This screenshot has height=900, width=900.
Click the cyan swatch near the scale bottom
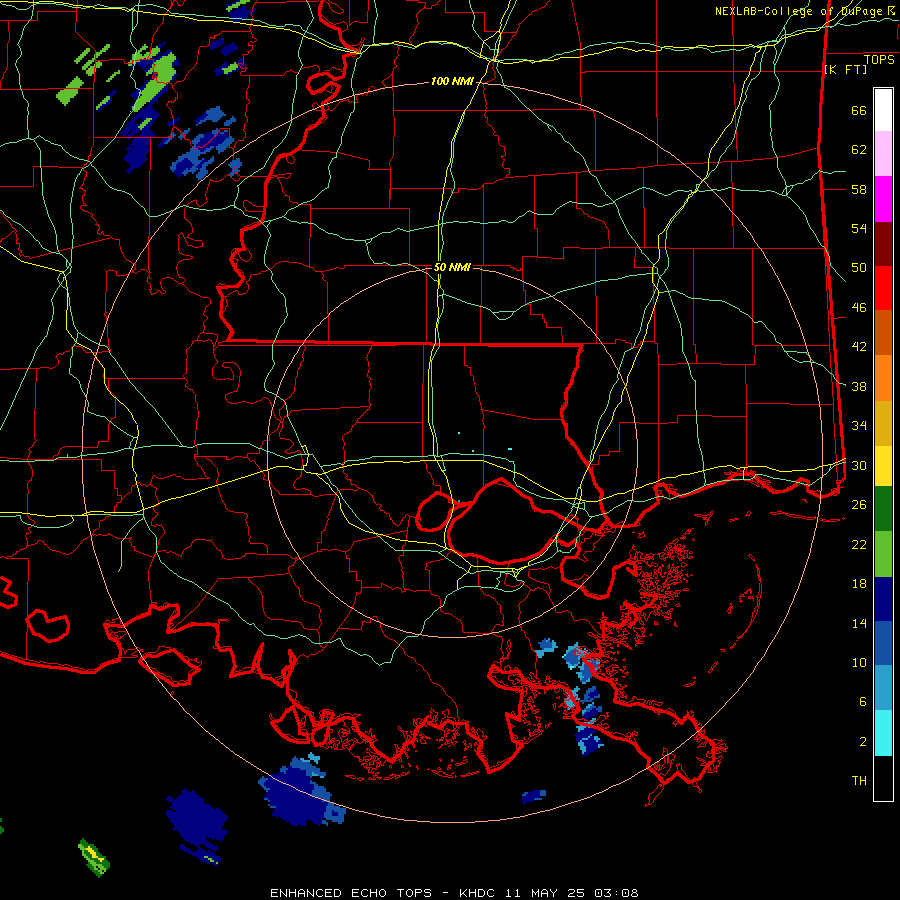(883, 733)
